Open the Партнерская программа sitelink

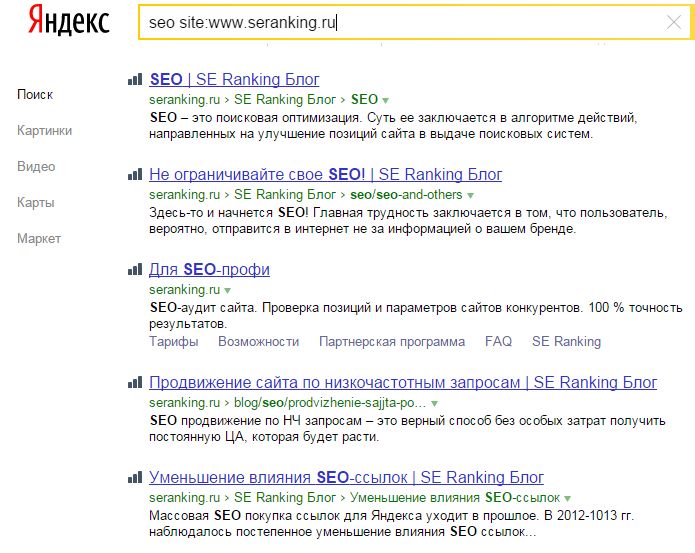tap(392, 342)
